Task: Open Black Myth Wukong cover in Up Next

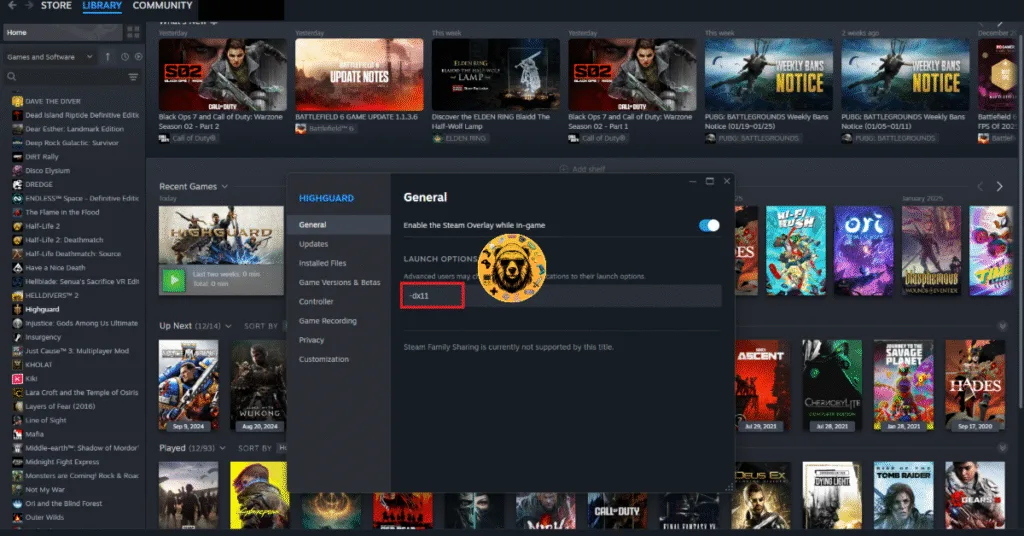Action: tap(259, 385)
